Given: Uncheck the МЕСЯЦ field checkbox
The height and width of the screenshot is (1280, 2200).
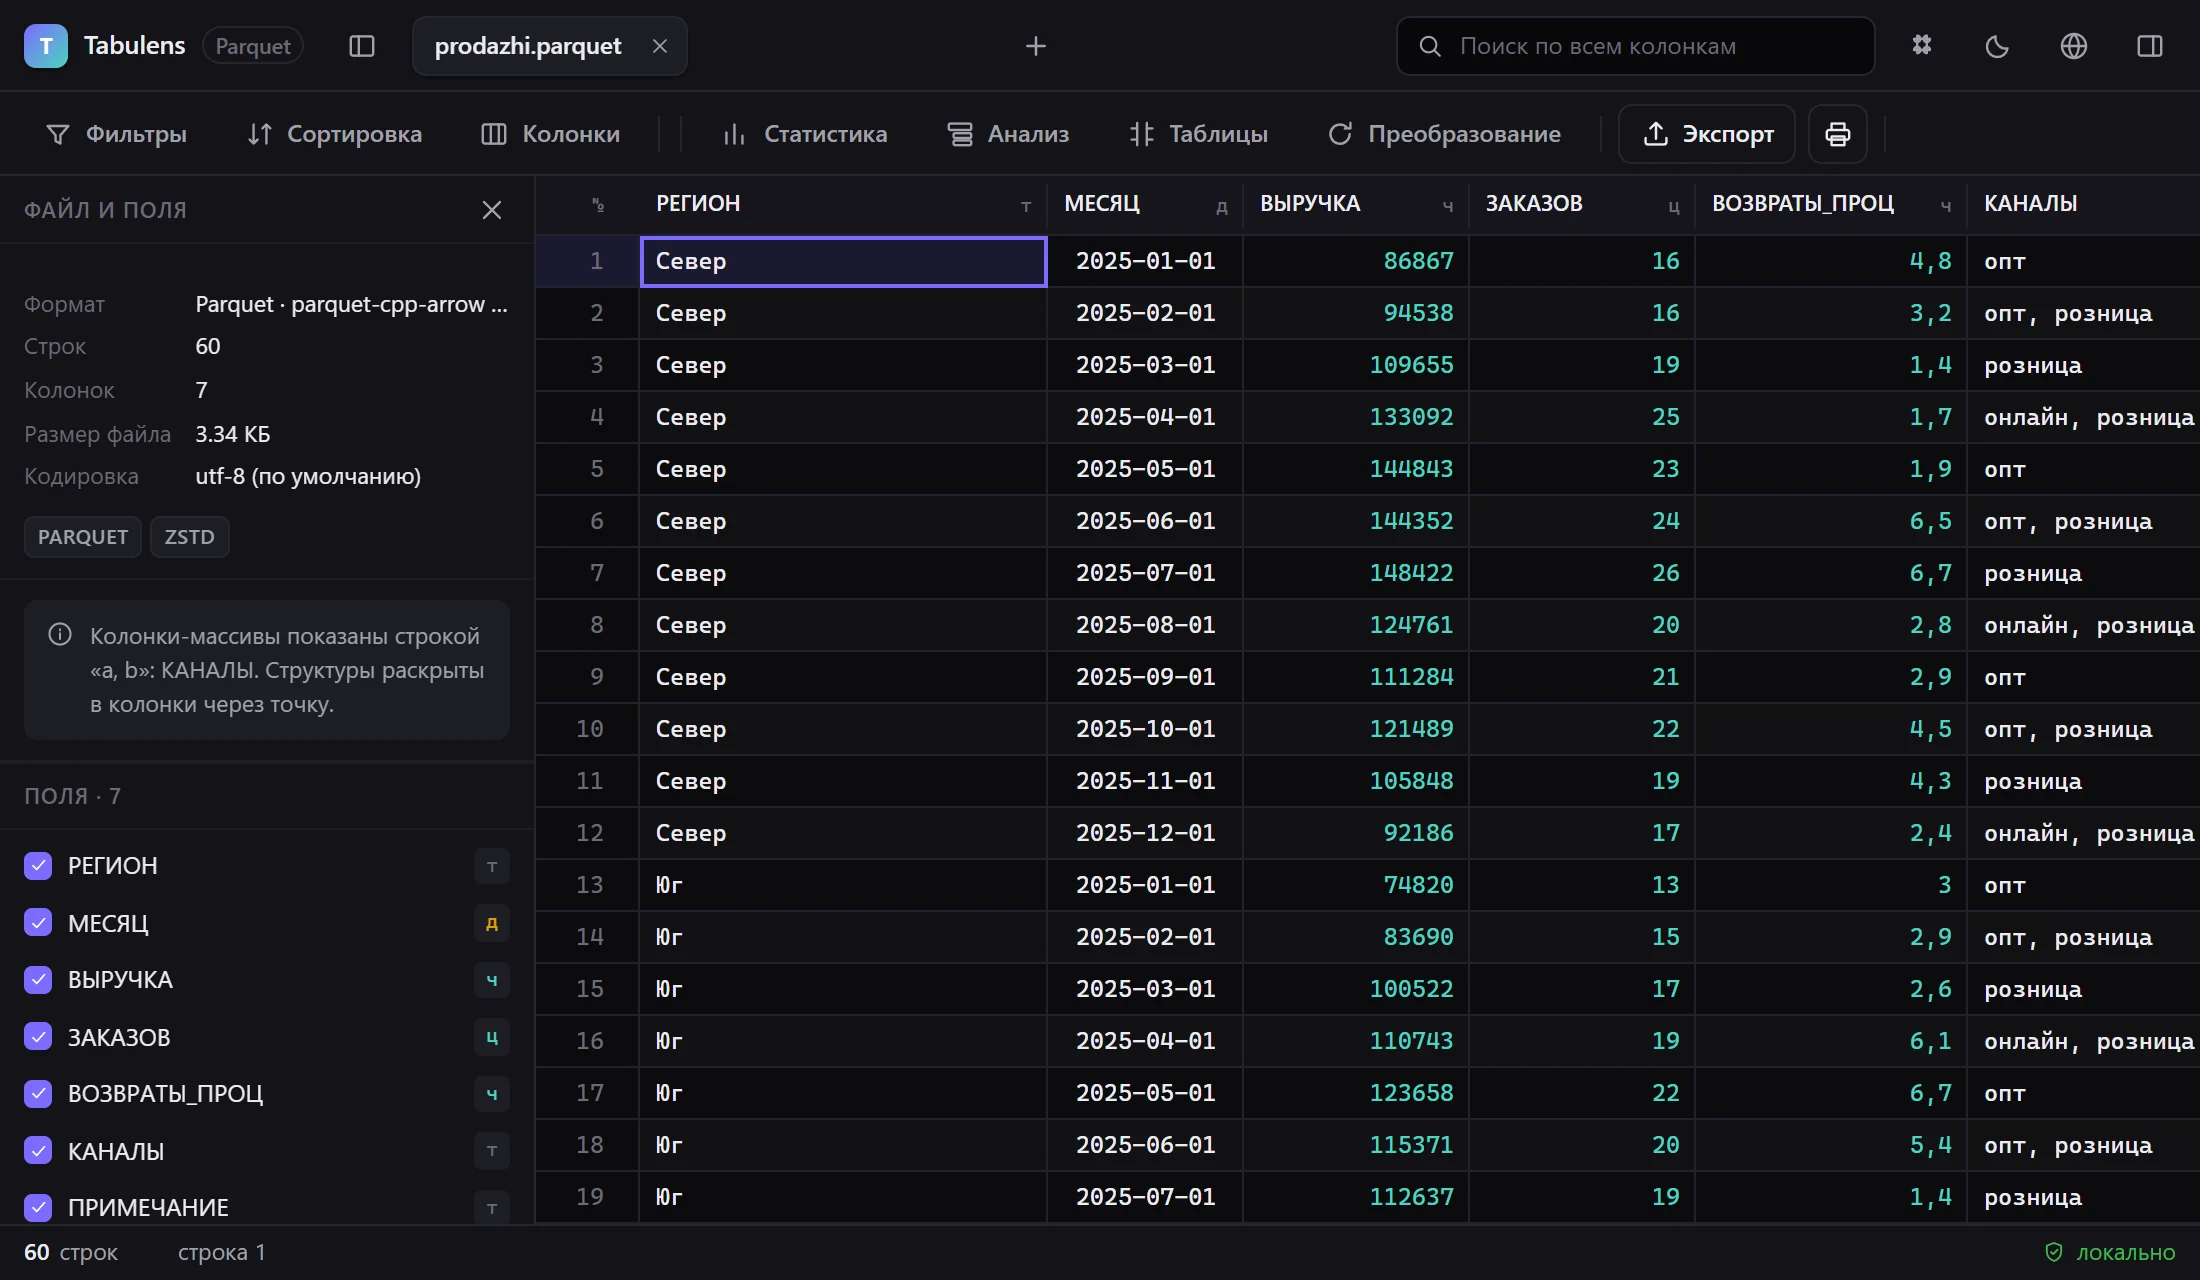Looking at the screenshot, I should pyautogui.click(x=38, y=923).
